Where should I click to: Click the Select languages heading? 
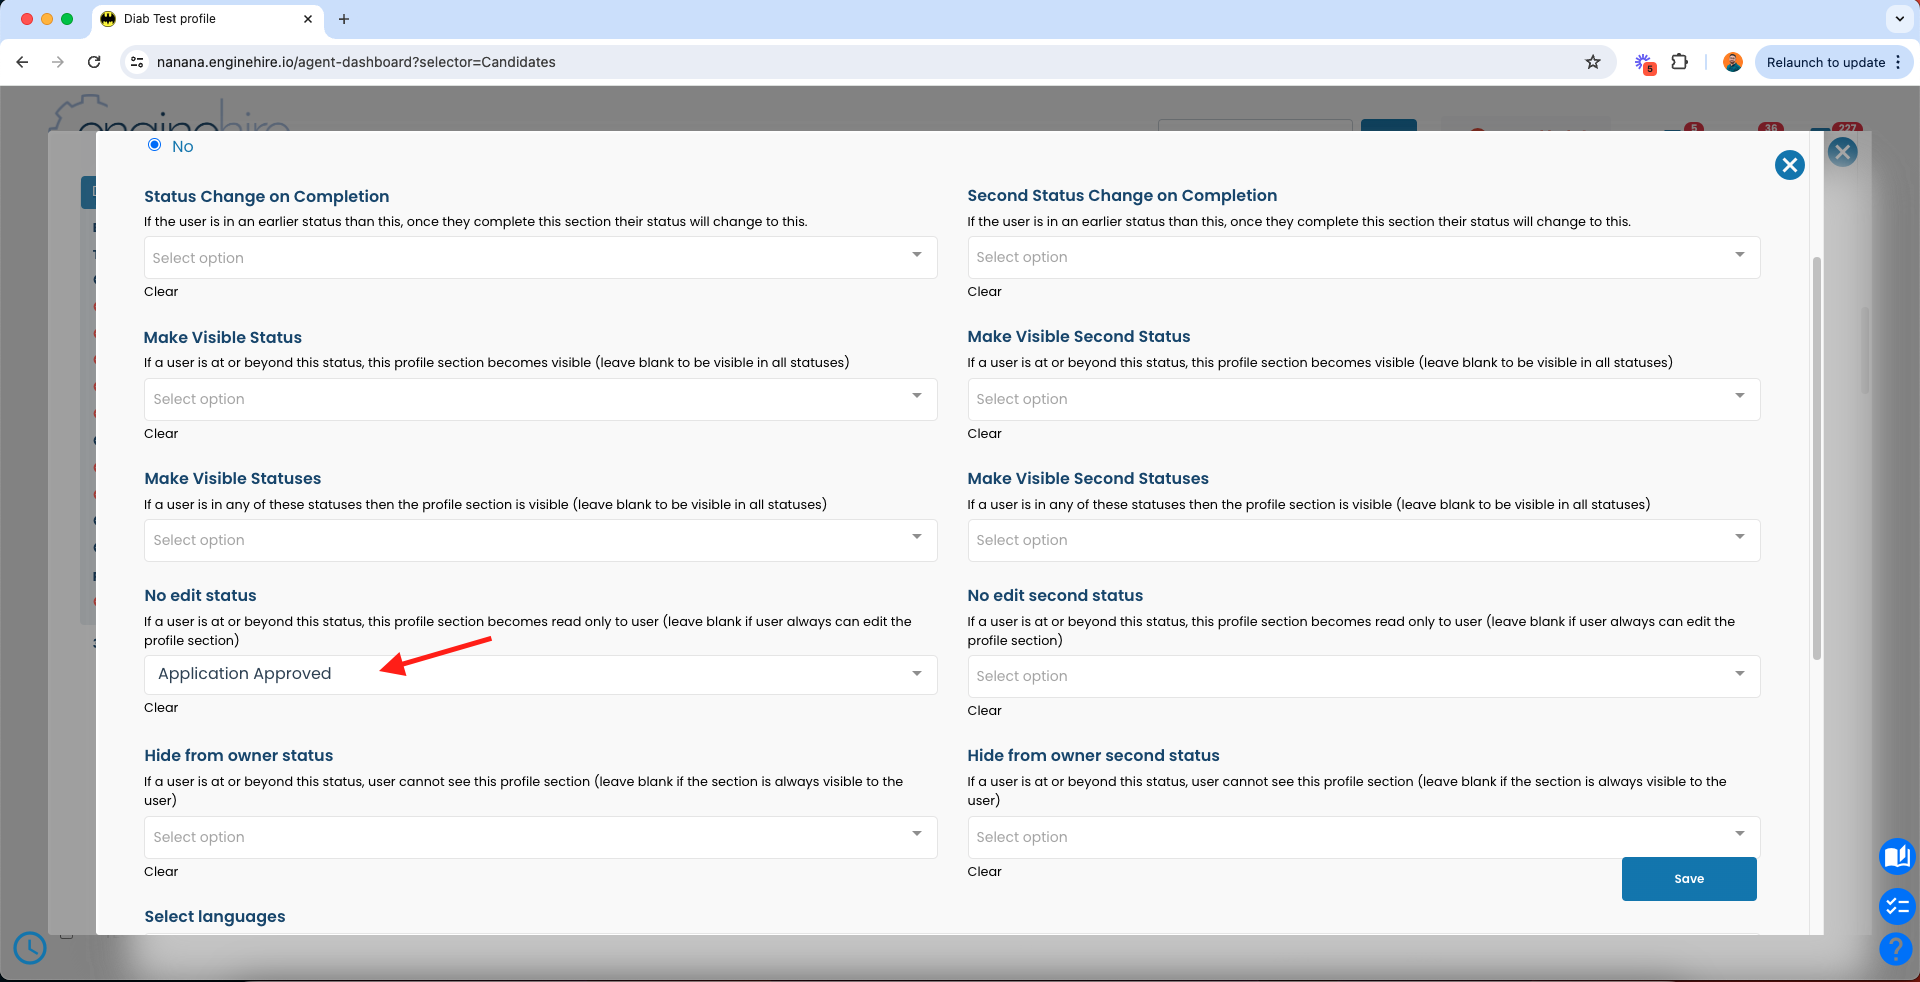point(214,917)
